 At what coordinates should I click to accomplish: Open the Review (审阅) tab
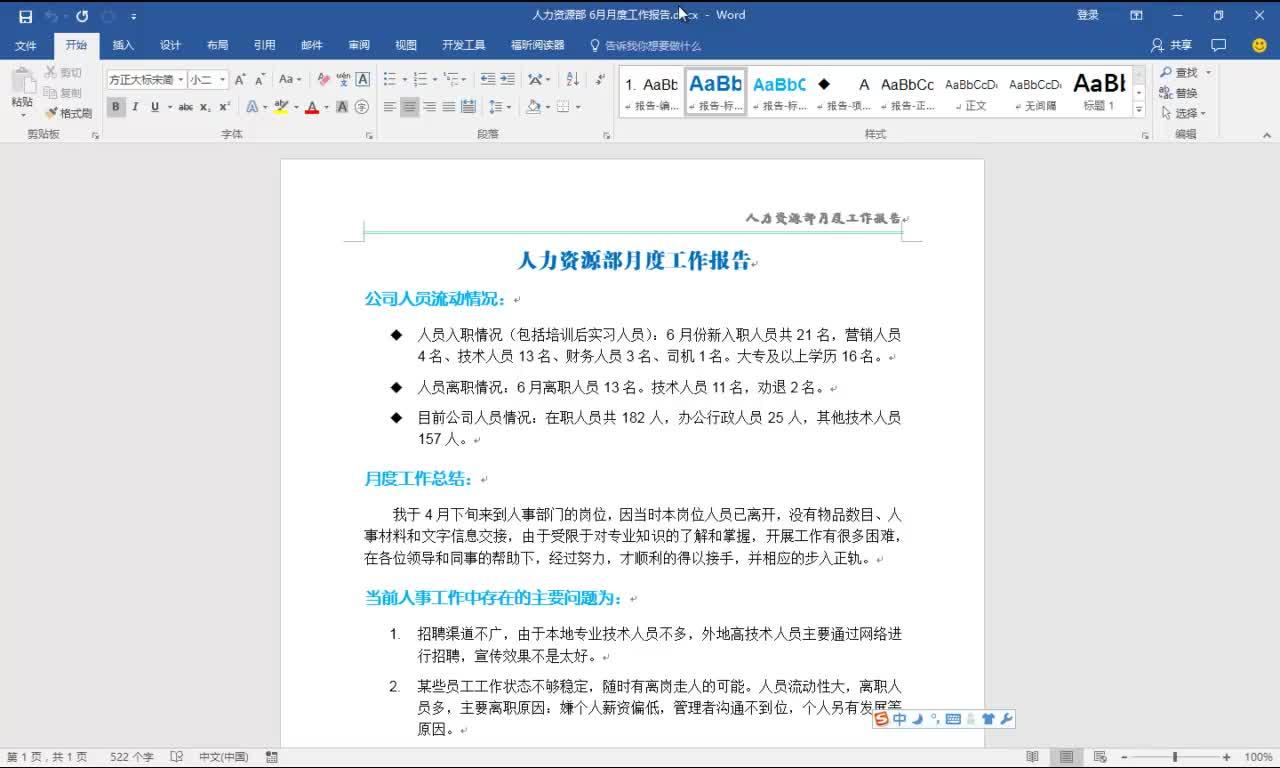tap(359, 45)
